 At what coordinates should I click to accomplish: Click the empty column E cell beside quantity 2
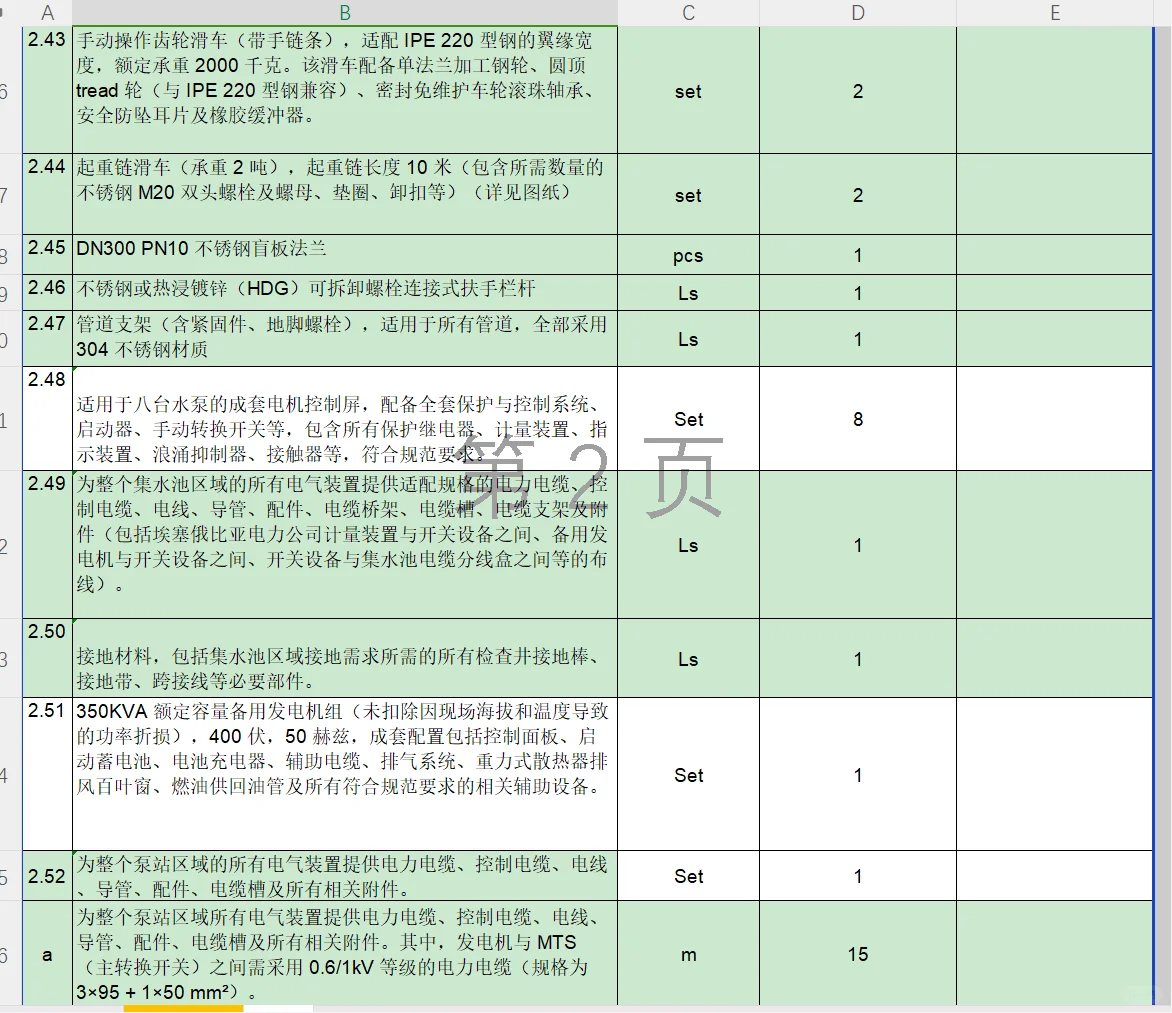click(1055, 92)
